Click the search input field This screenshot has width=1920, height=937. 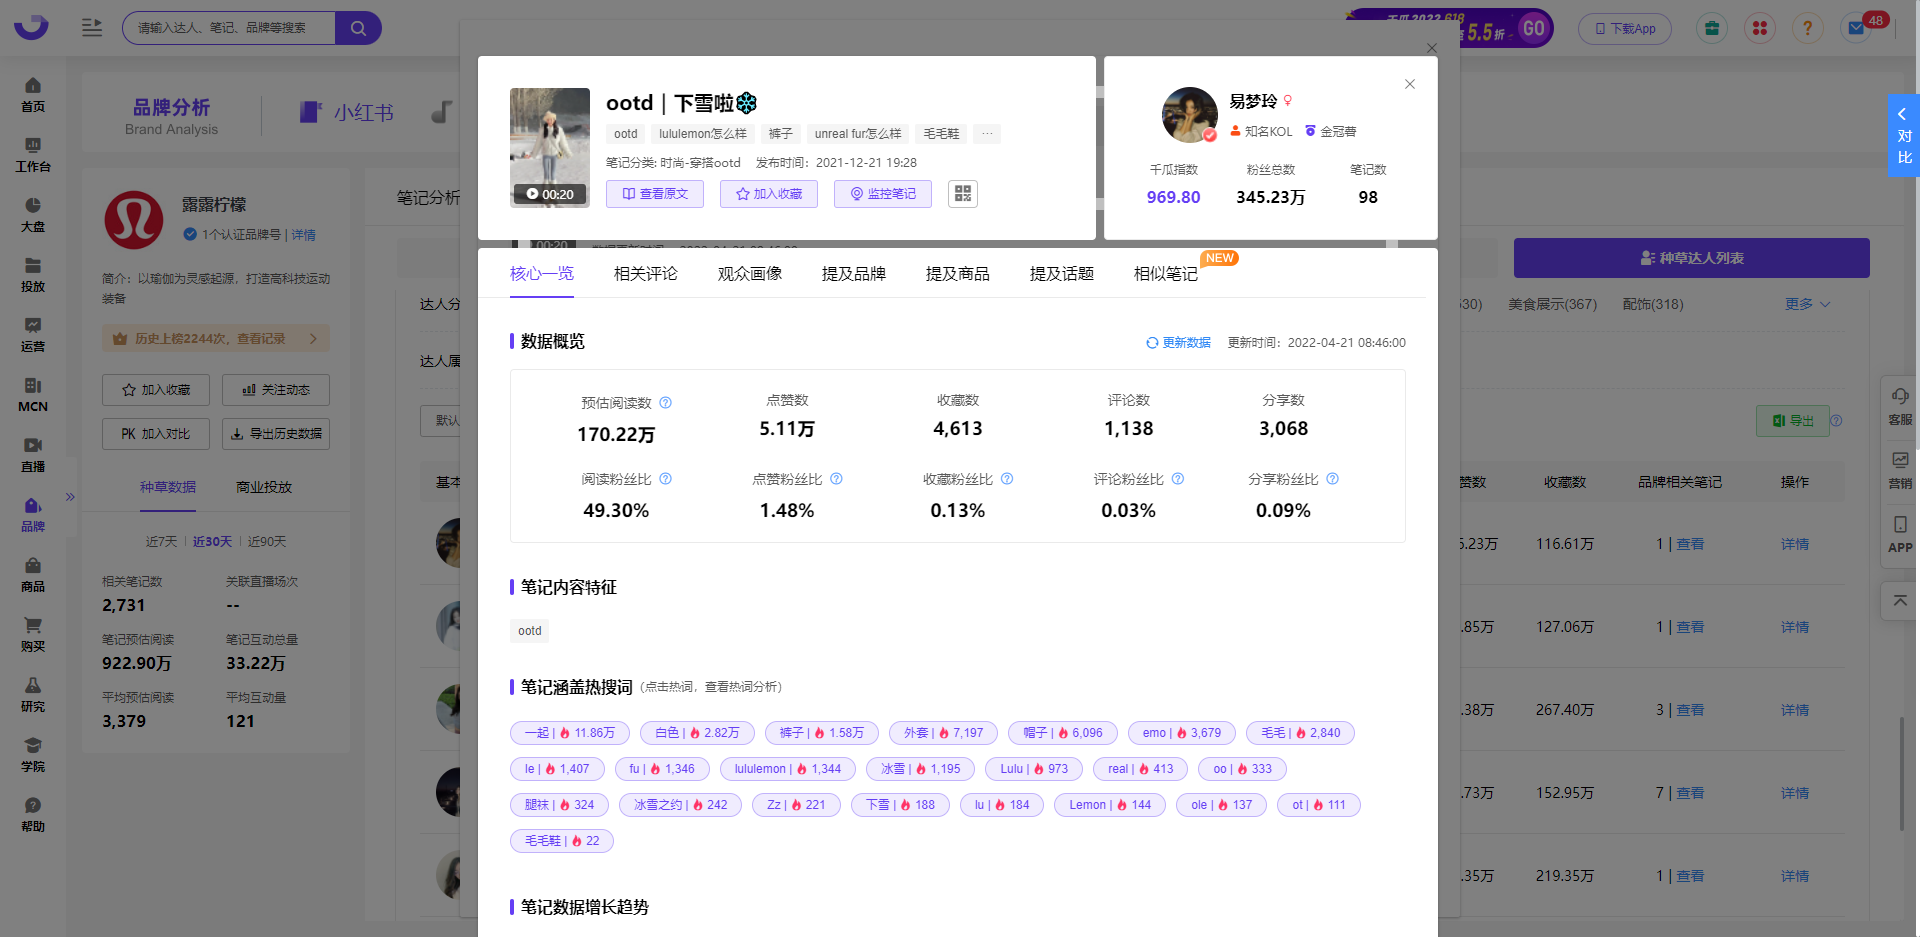click(229, 28)
